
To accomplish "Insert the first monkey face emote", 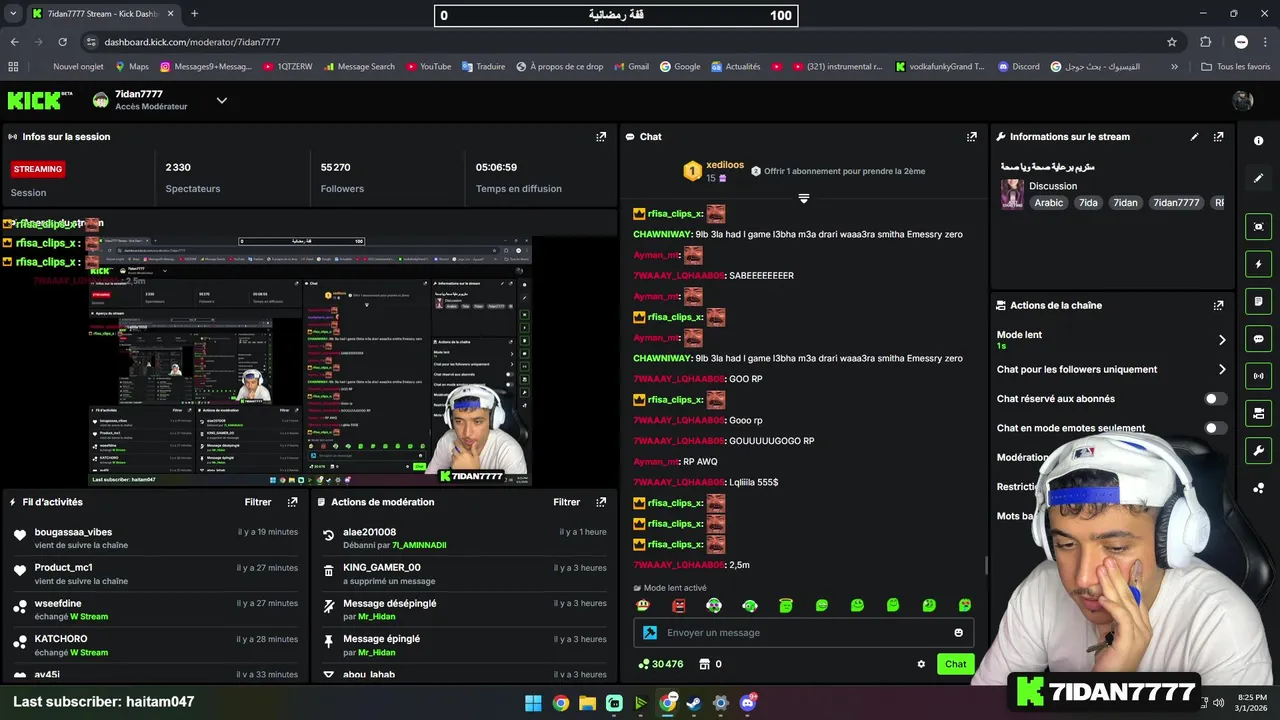I will 643,606.
